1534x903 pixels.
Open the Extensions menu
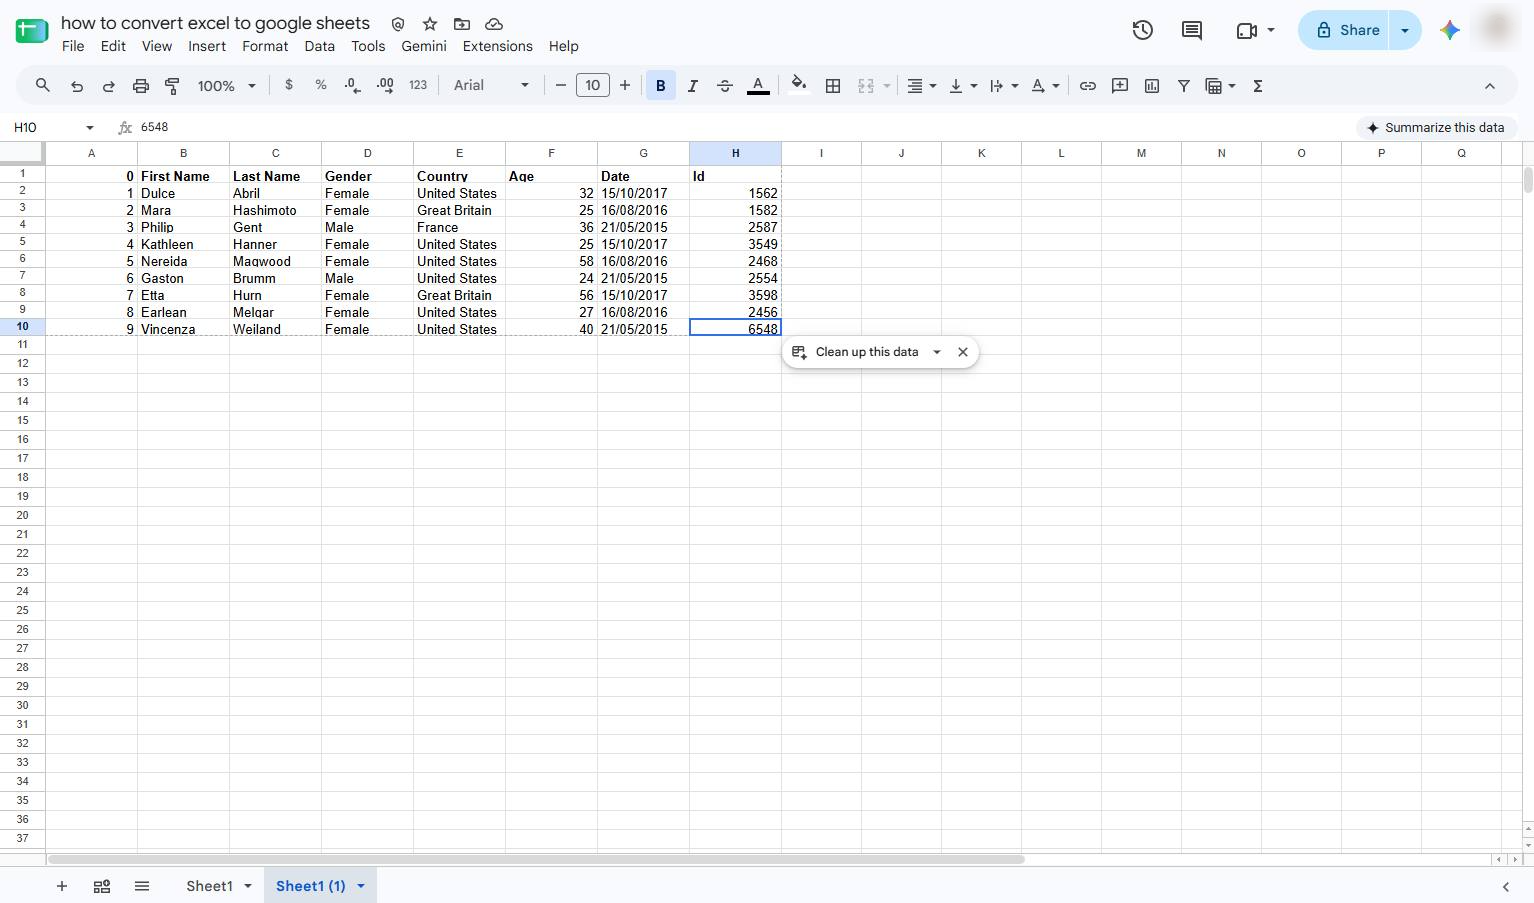(497, 46)
